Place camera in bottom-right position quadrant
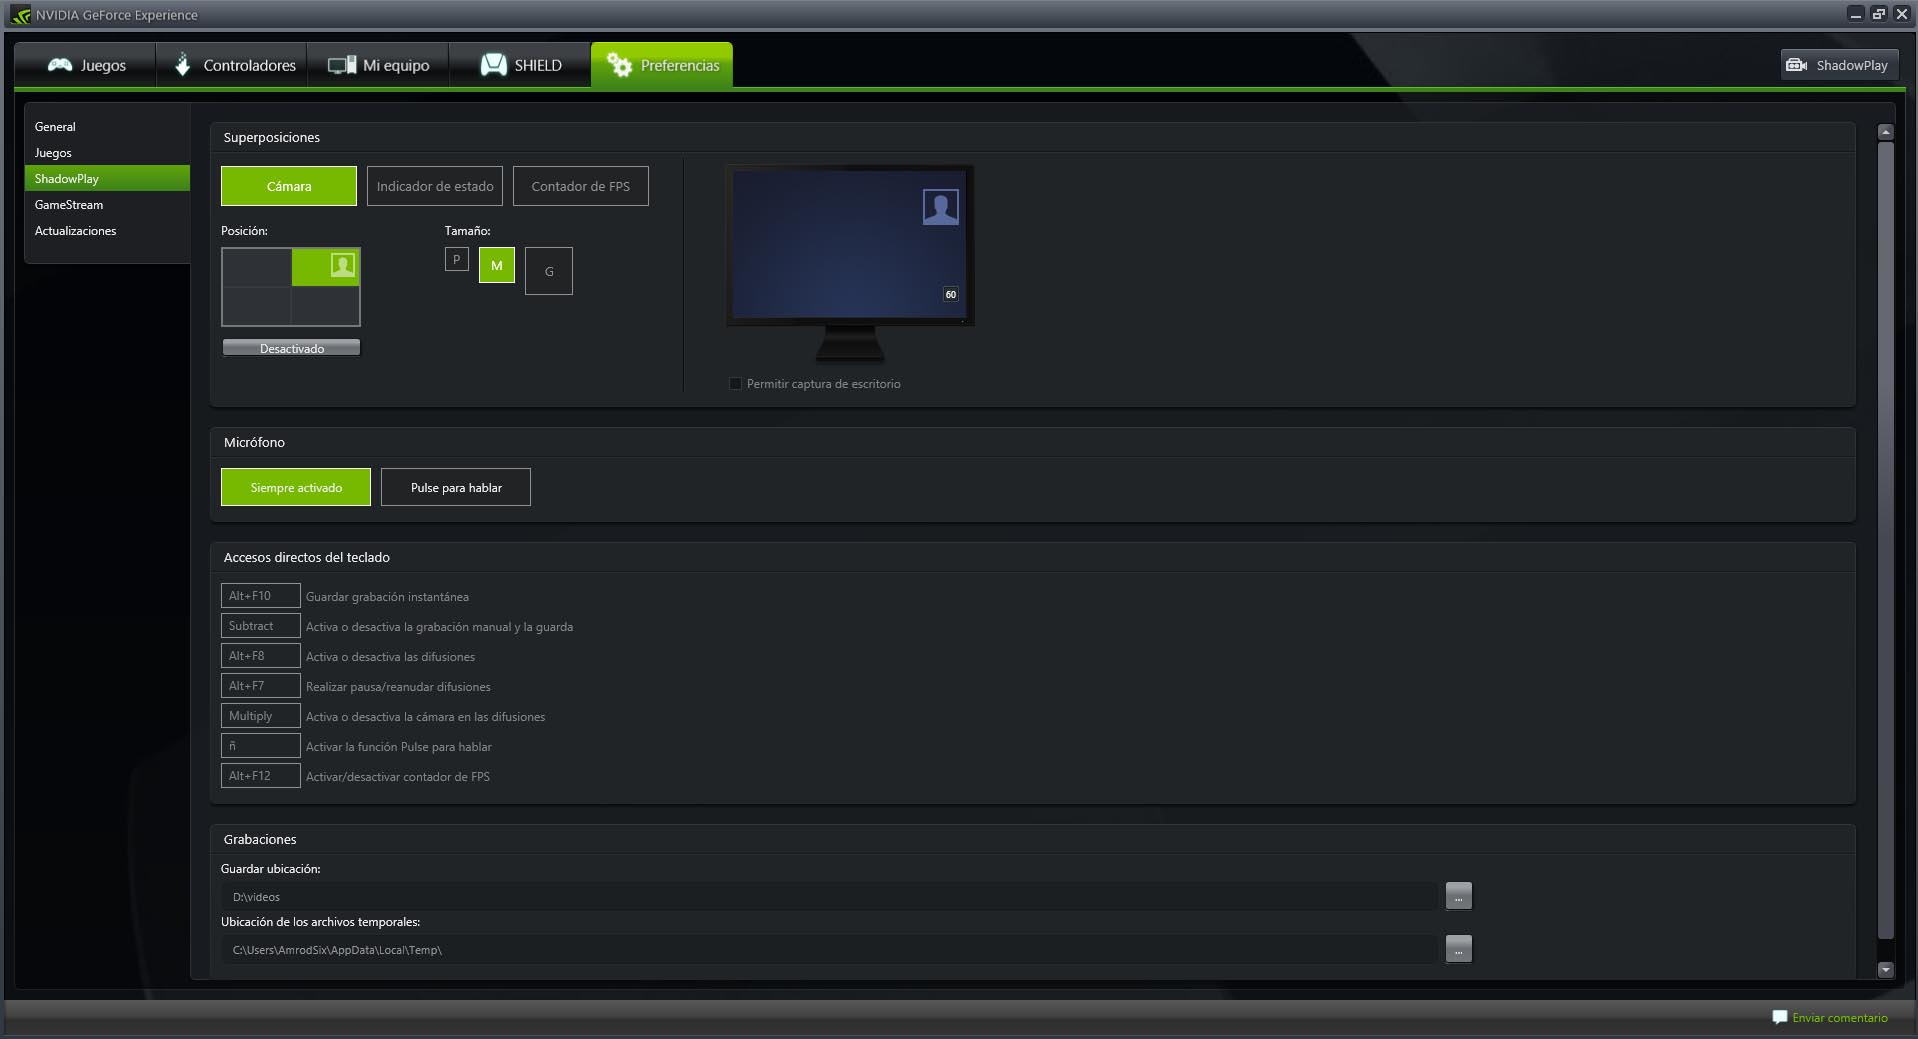The width and height of the screenshot is (1918, 1039). (326, 306)
